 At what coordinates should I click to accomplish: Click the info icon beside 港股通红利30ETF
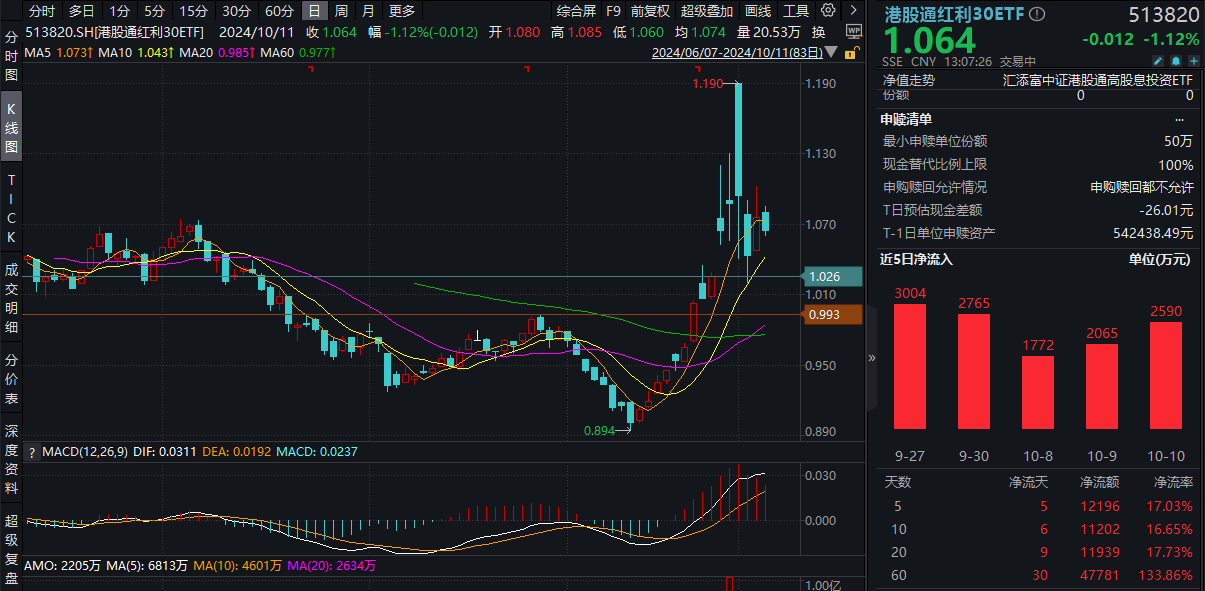(x=1037, y=15)
